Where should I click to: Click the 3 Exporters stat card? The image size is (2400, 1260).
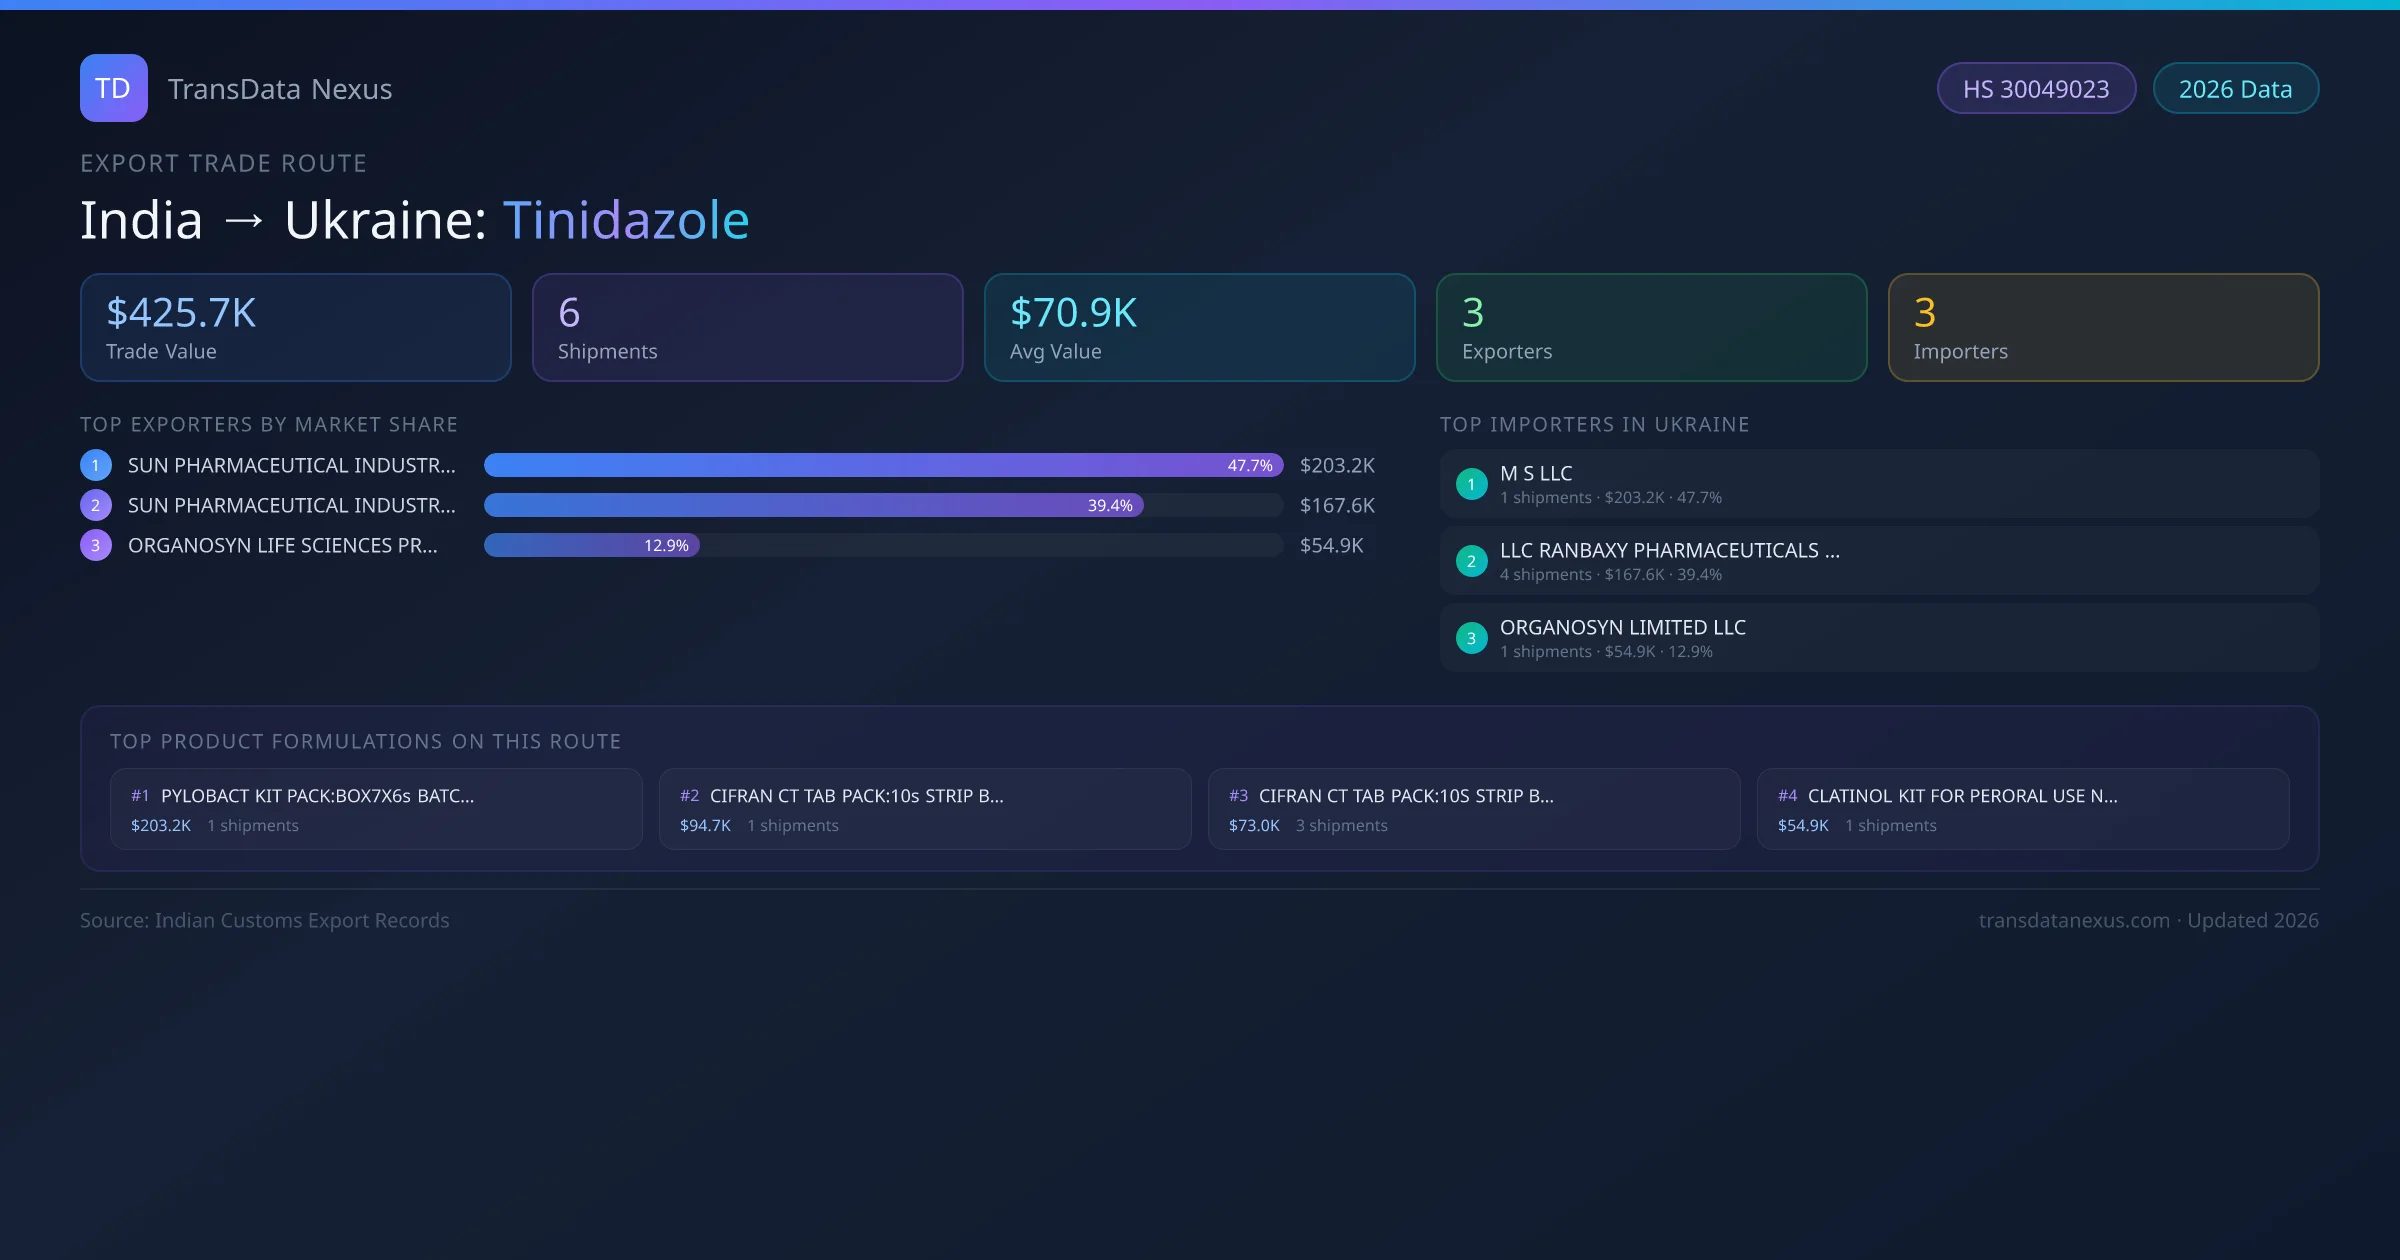coord(1651,328)
